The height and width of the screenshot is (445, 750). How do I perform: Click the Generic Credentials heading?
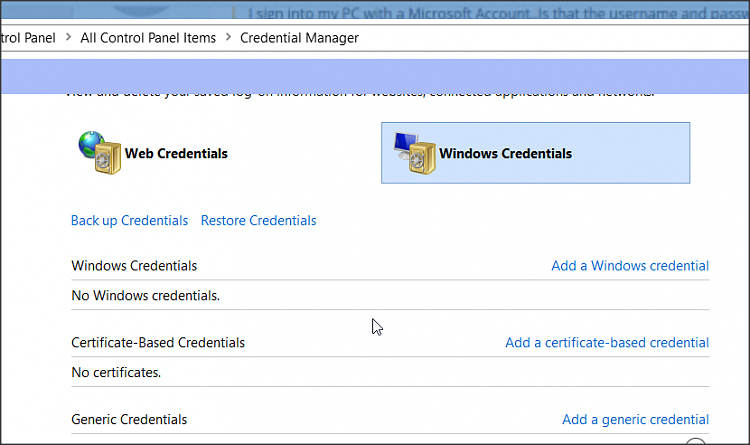pyautogui.click(x=129, y=420)
